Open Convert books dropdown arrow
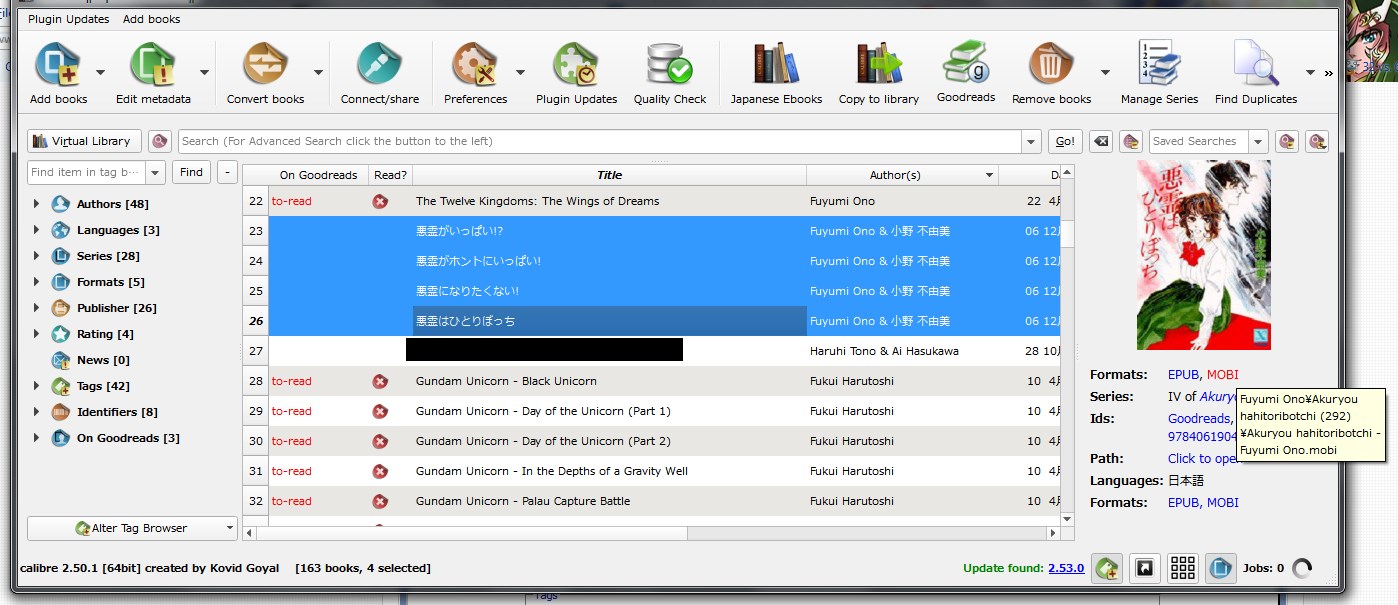Viewport: 1398px width, 605px height. click(x=318, y=72)
